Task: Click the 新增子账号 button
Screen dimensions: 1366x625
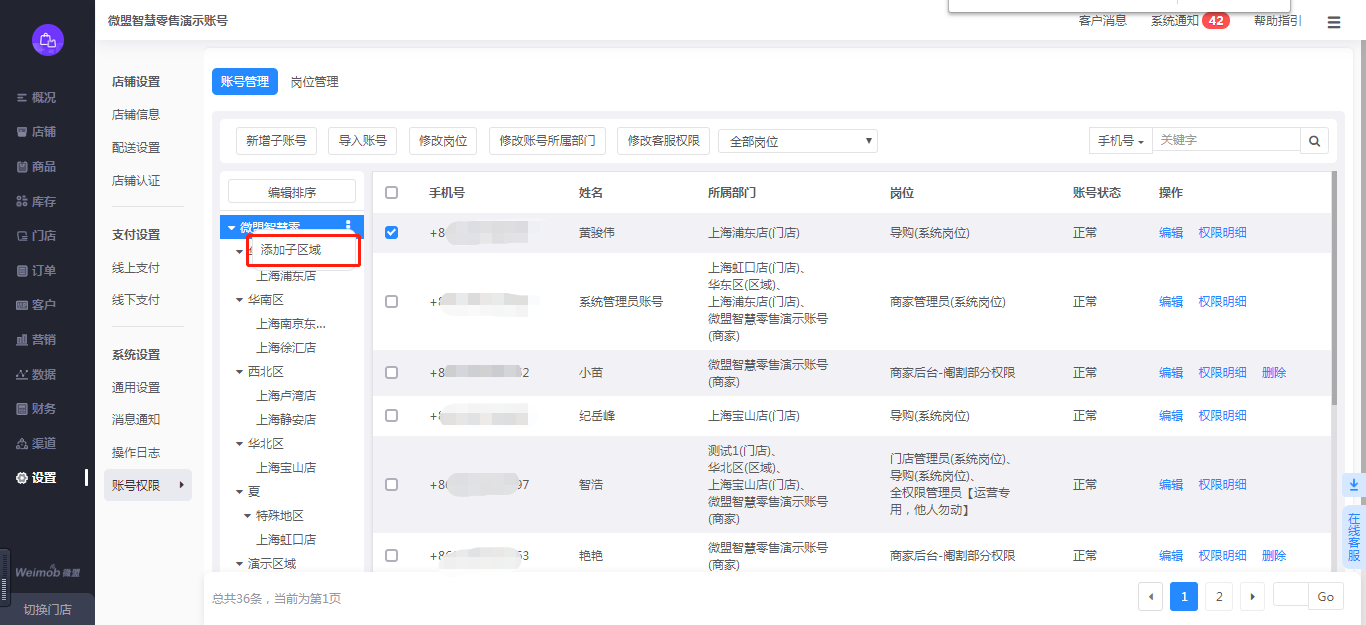Action: click(276, 141)
